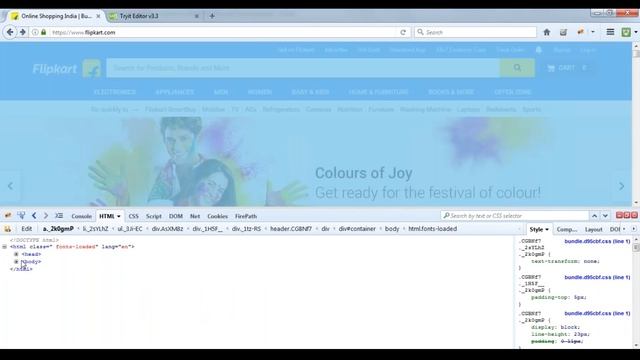Click the Edit button in HTML panel

(27, 229)
